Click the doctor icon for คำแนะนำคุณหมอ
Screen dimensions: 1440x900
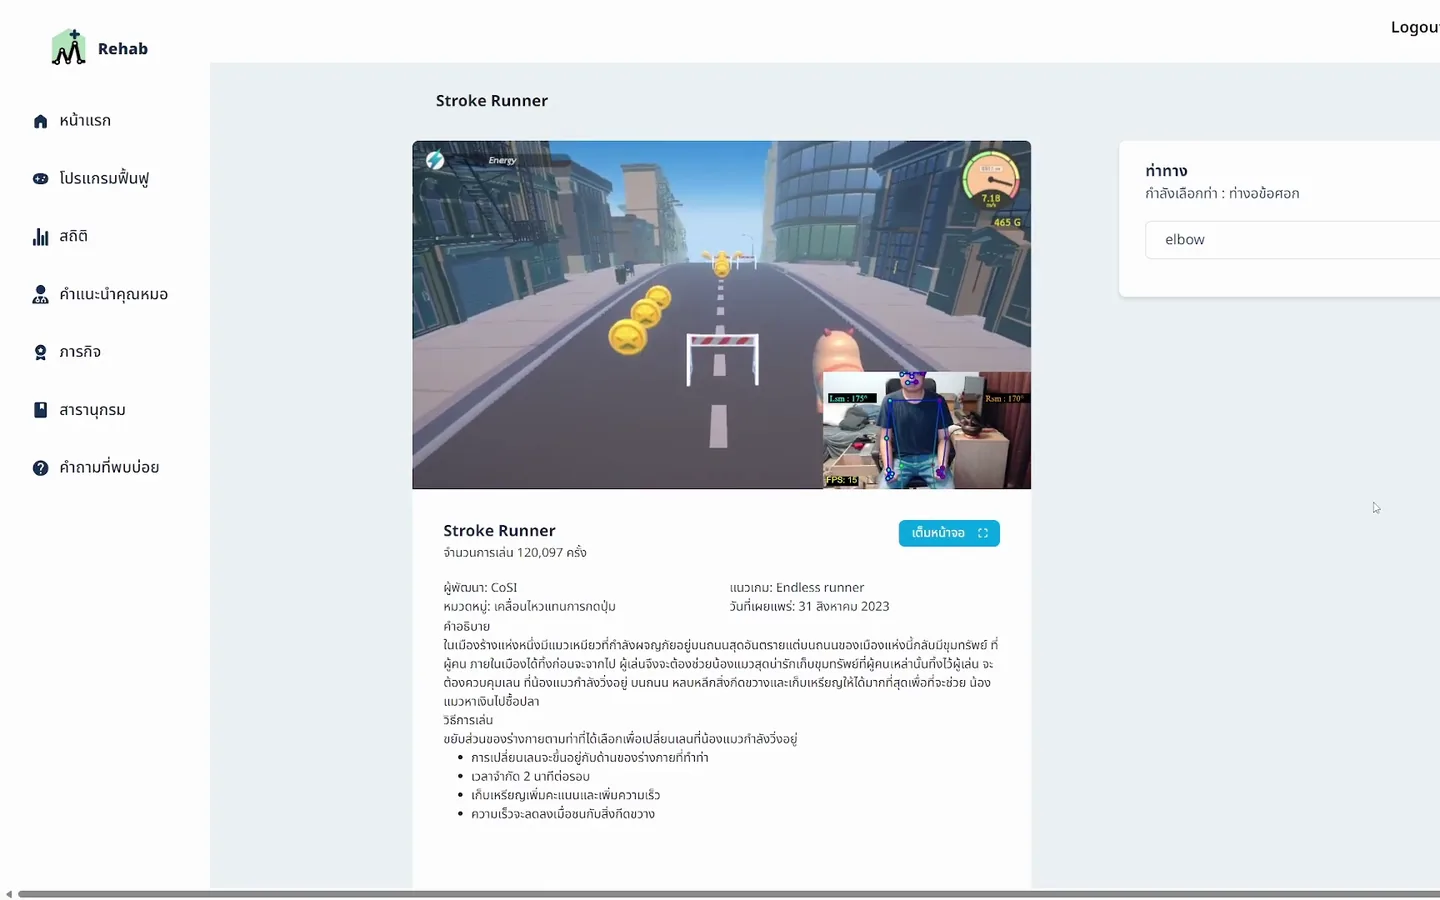click(x=40, y=294)
